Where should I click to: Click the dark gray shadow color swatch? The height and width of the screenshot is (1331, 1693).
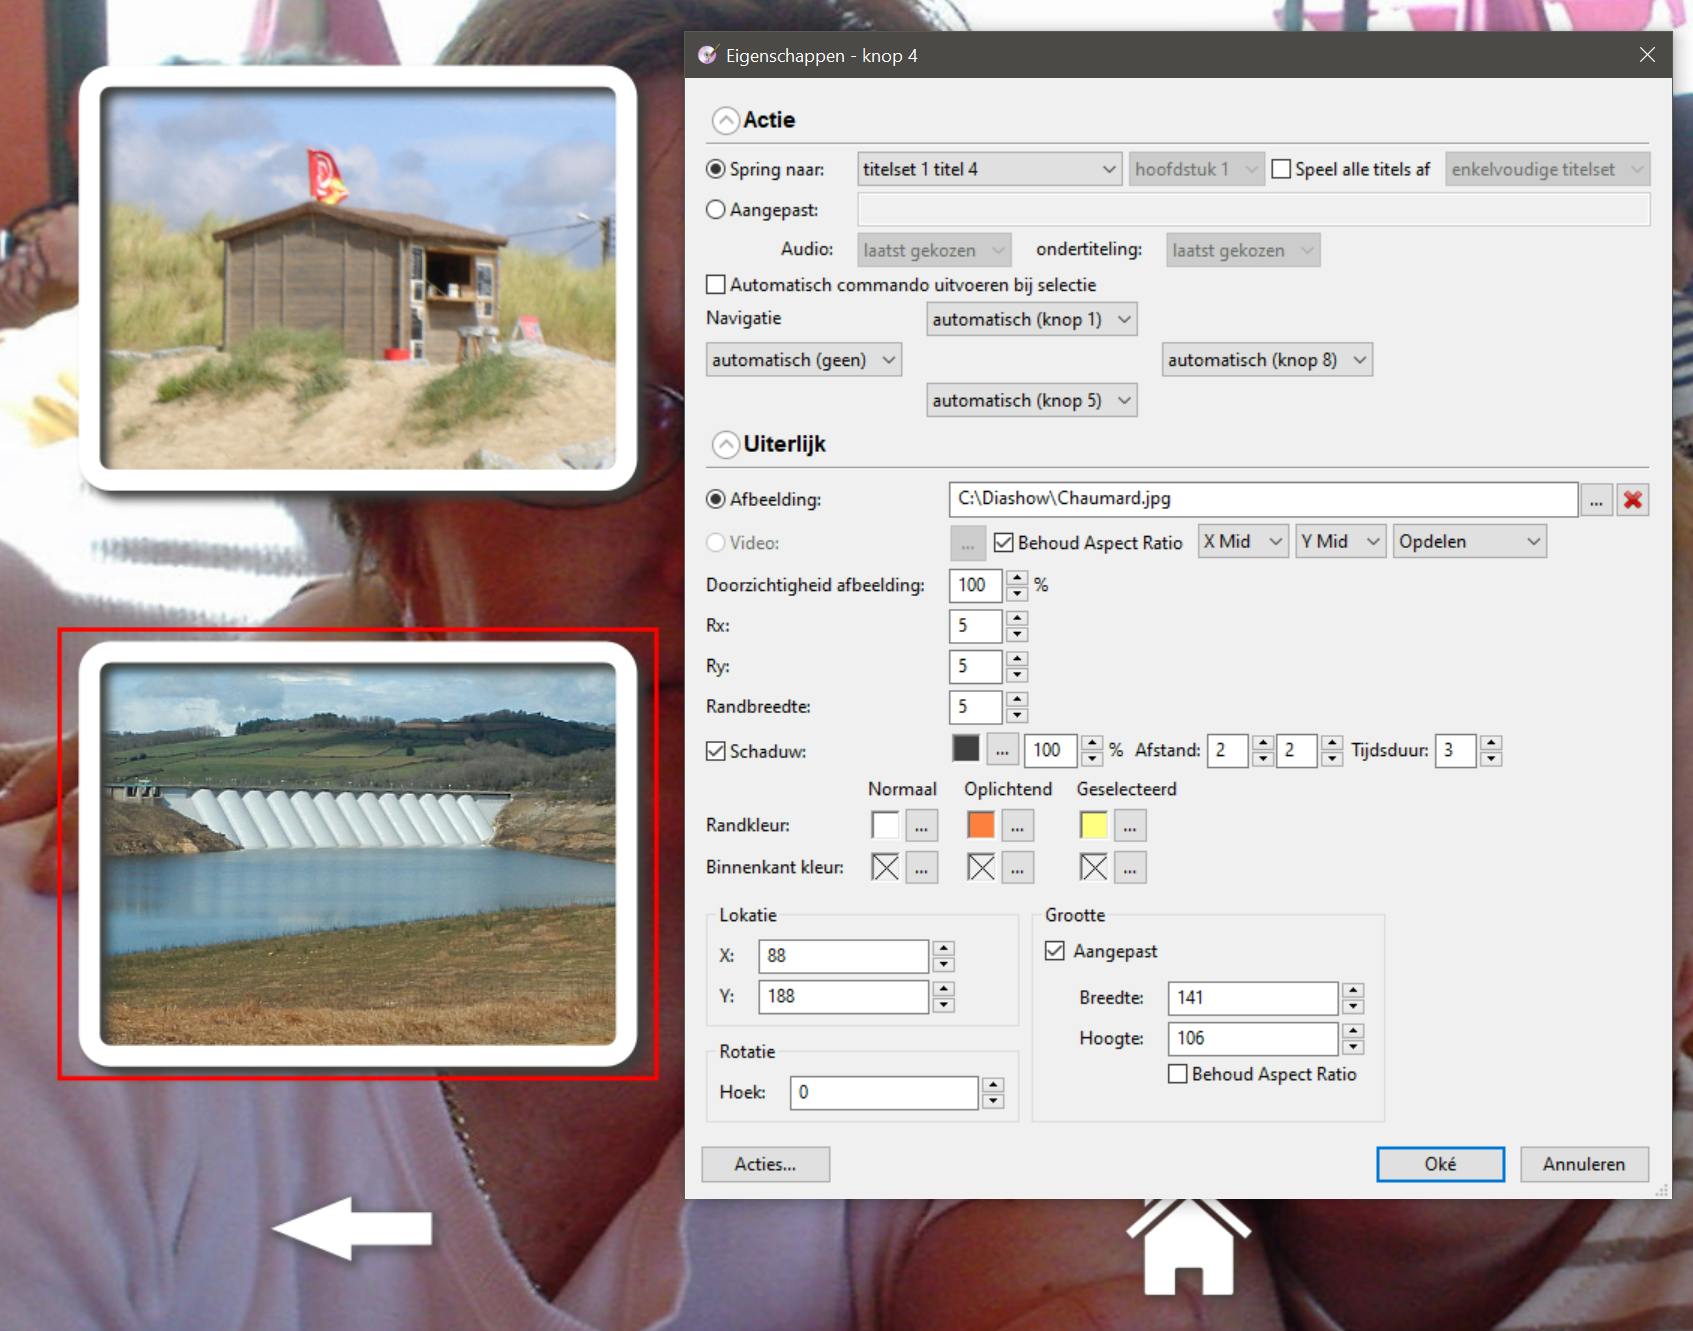(966, 749)
